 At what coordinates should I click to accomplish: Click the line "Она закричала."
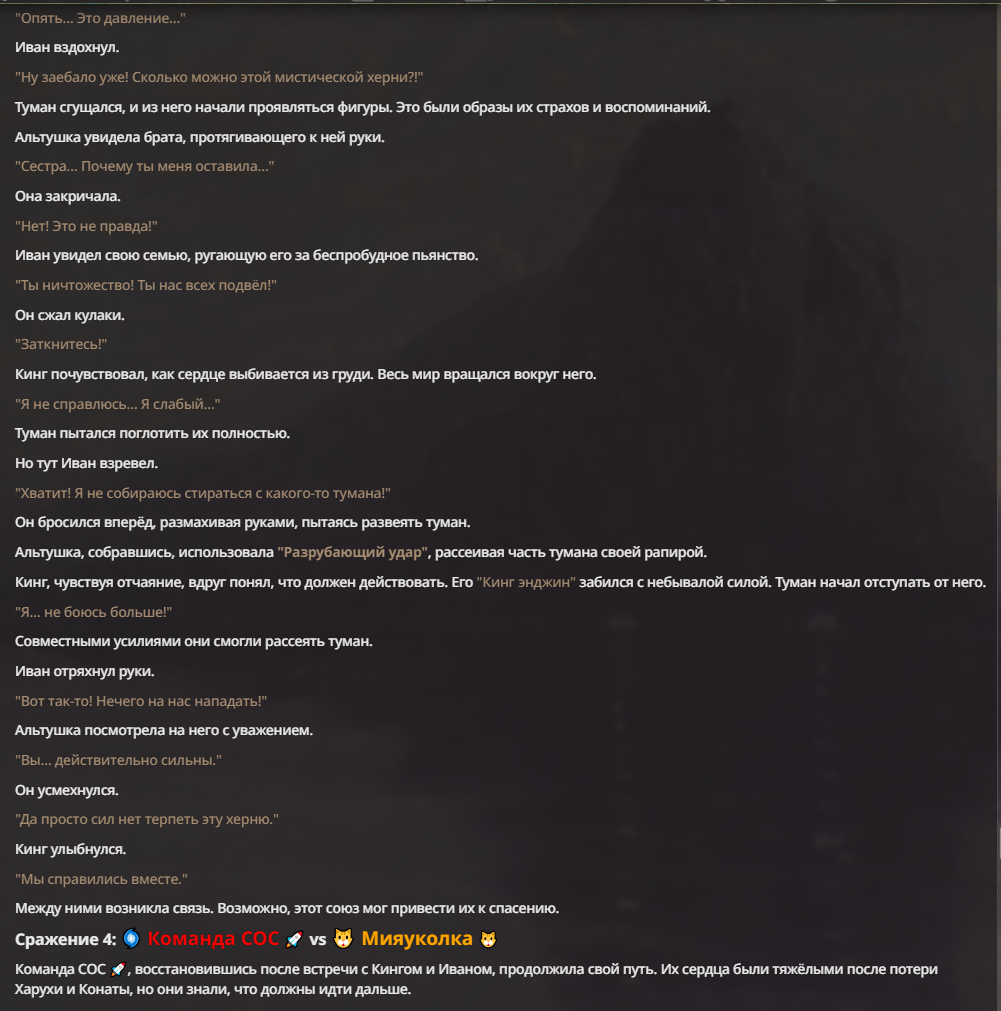point(68,196)
